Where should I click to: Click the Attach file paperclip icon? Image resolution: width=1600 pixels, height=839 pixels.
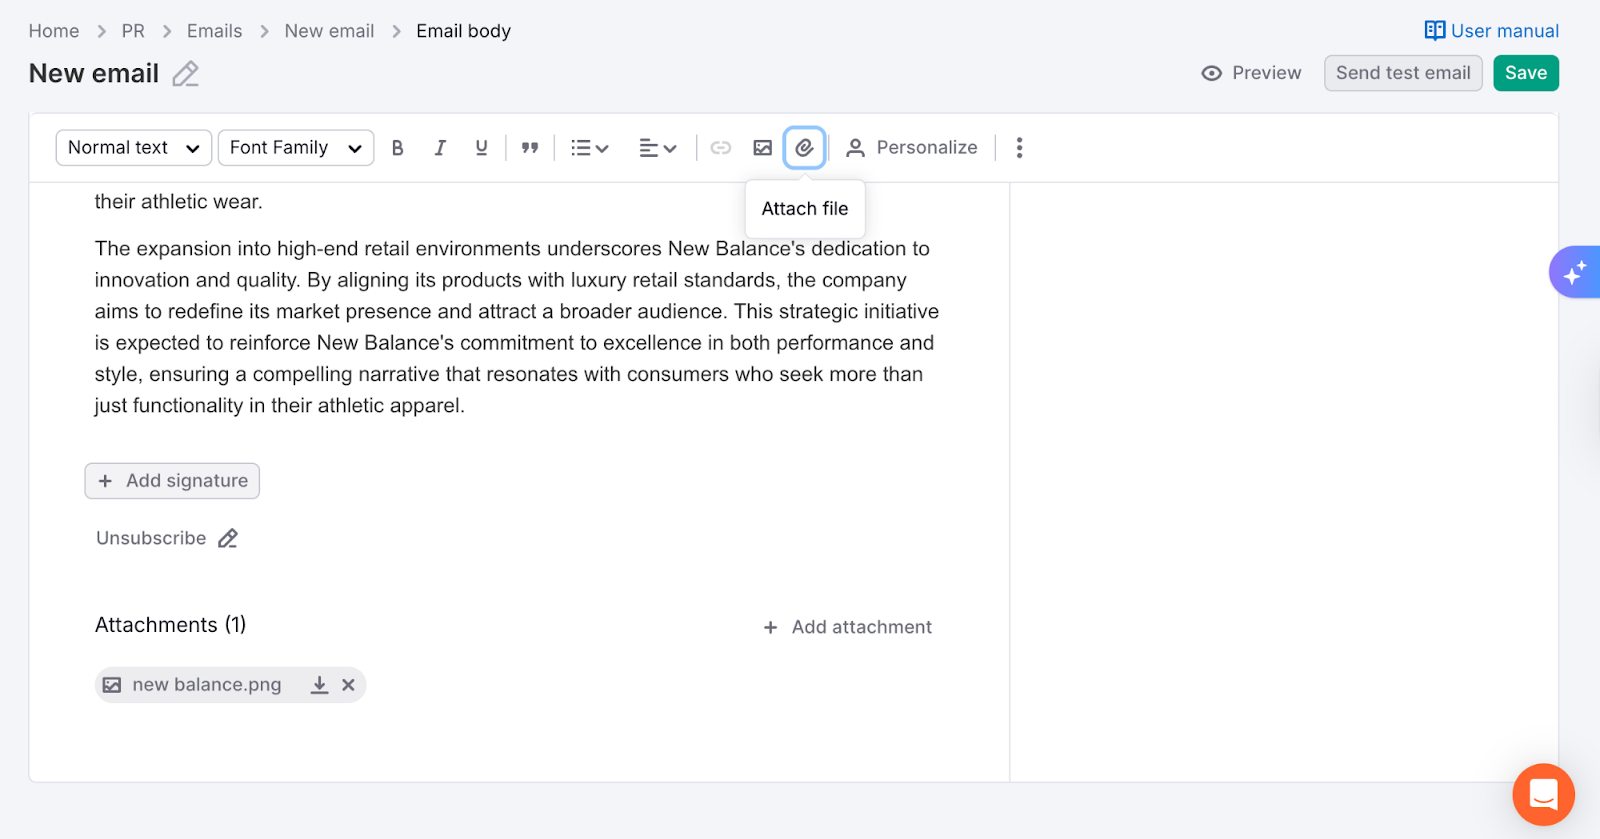(x=804, y=148)
